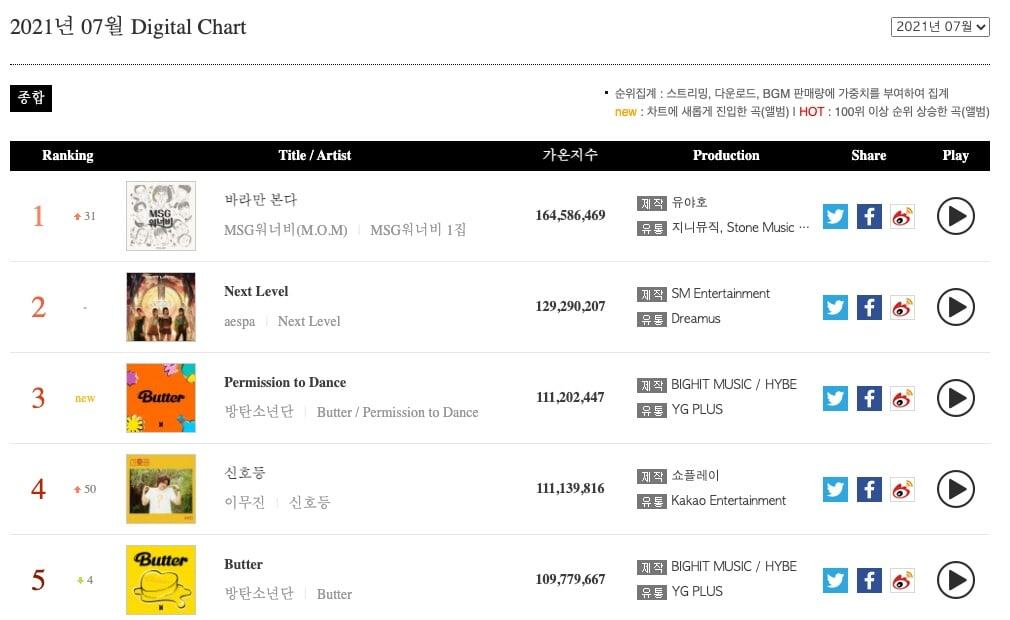The width and height of the screenshot is (1010, 620).
Task: Open the Permission to Dance title link
Action: point(285,382)
